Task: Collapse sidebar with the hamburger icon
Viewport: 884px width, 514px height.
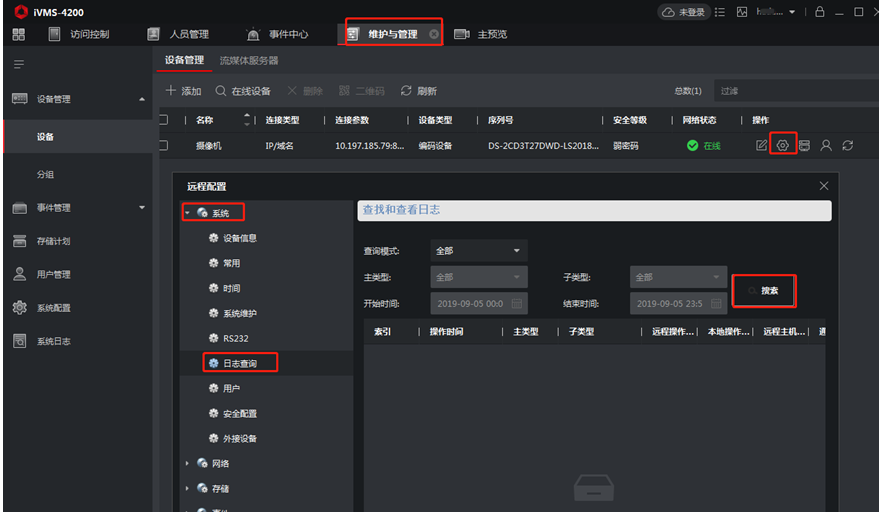Action: point(18,64)
